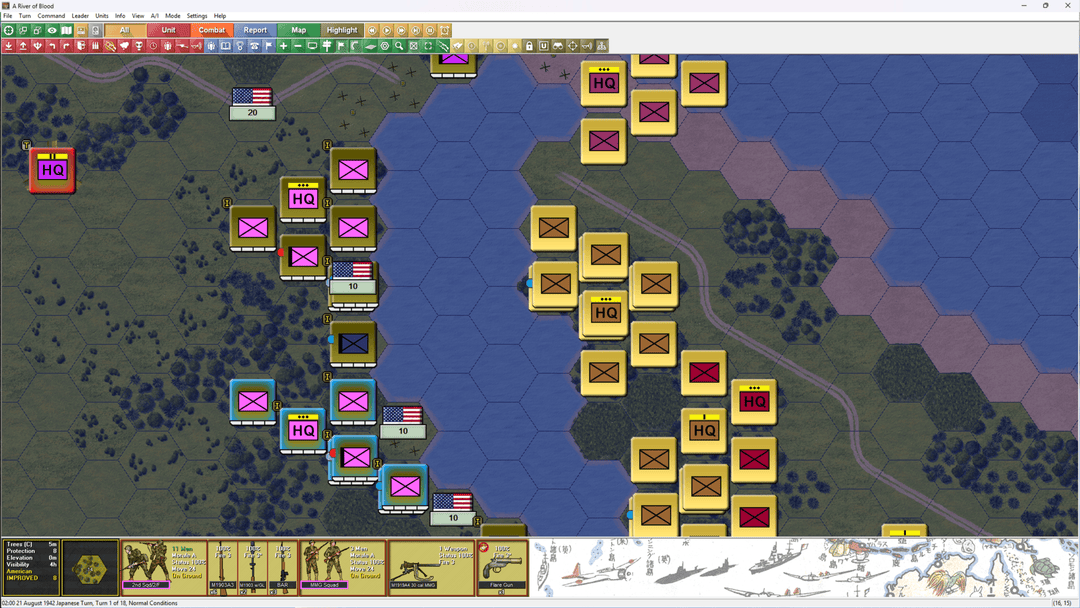The height and width of the screenshot is (608, 1080).
Task: Click the organization chart icon
Action: [601, 46]
